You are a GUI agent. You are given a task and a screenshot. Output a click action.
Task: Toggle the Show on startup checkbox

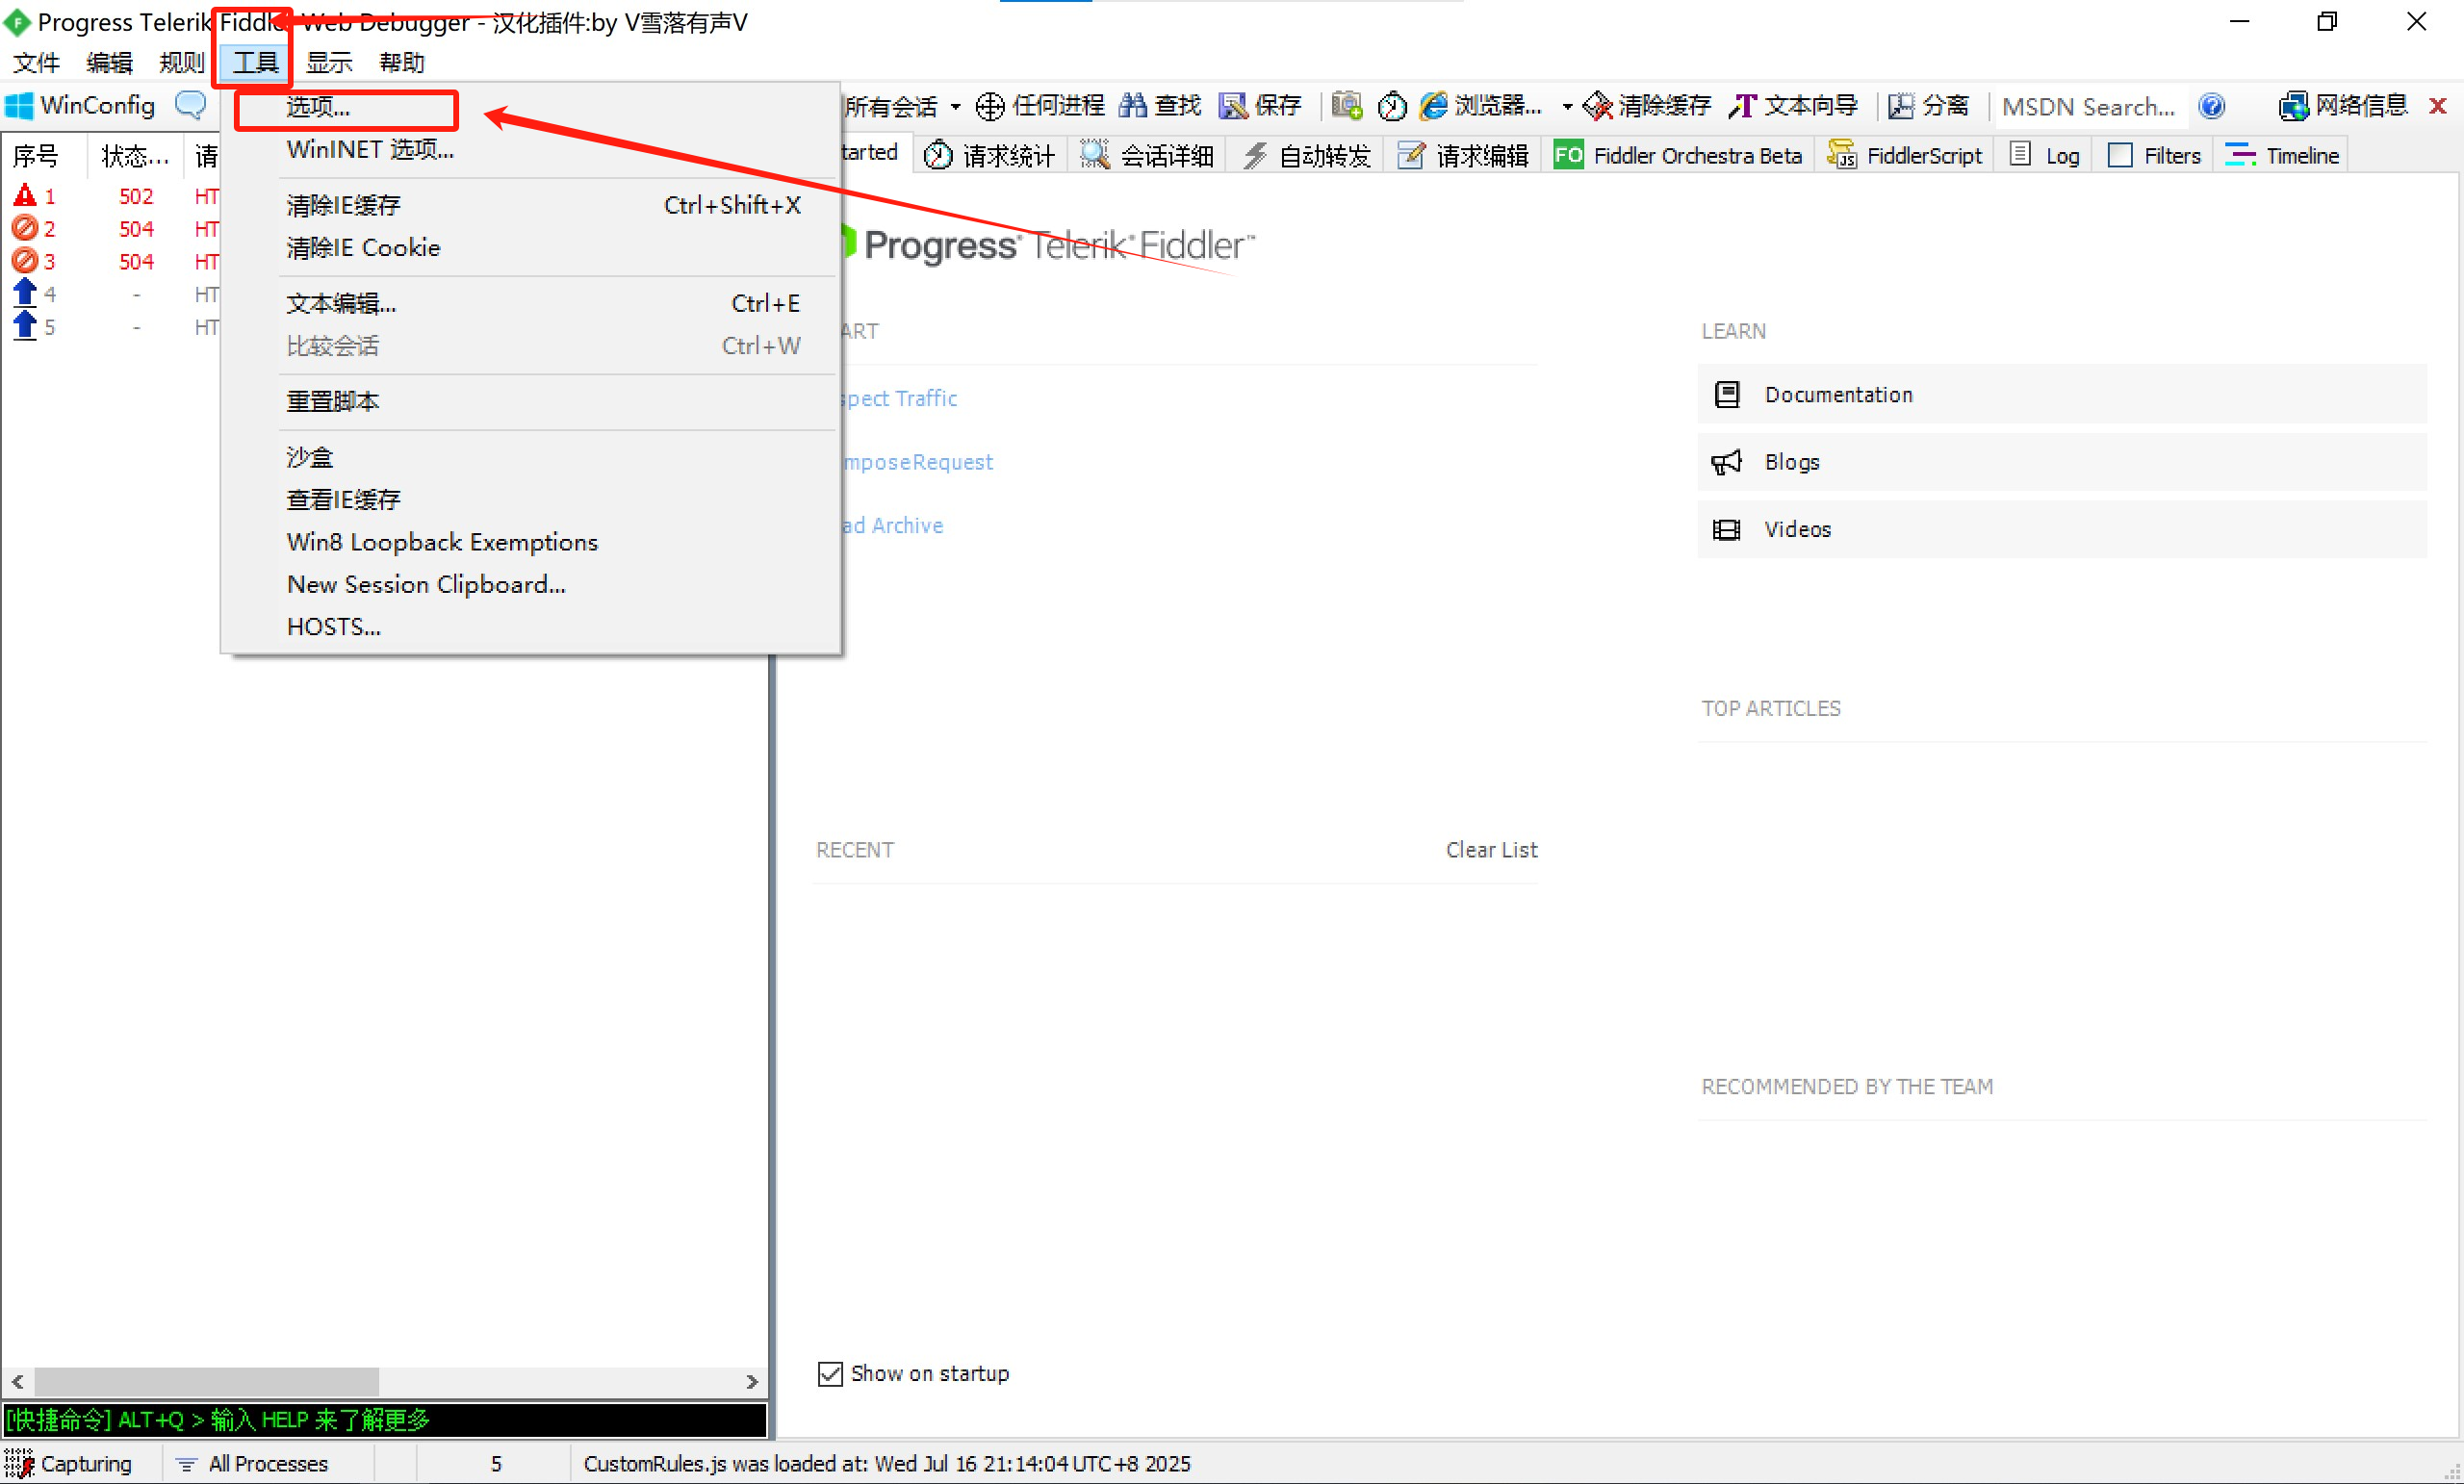coord(830,1374)
